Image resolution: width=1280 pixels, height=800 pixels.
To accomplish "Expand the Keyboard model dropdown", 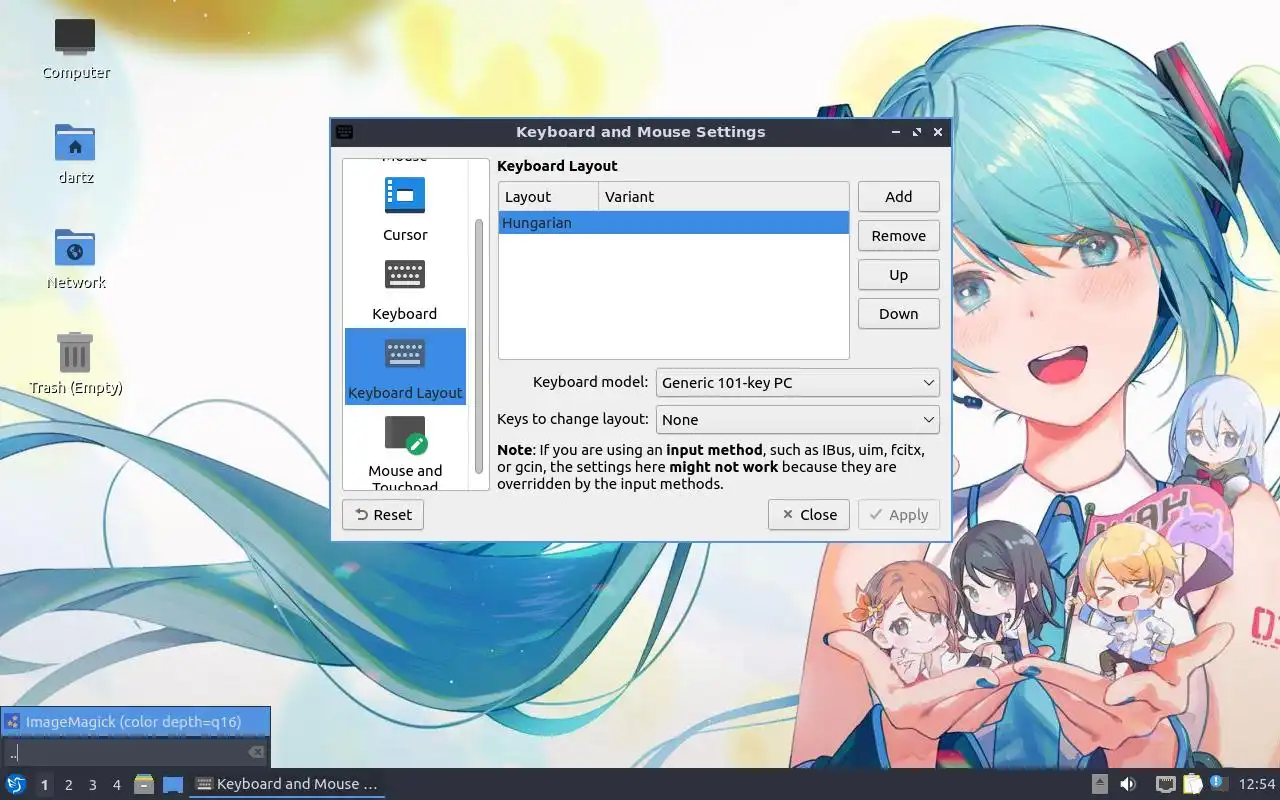I will [798, 382].
